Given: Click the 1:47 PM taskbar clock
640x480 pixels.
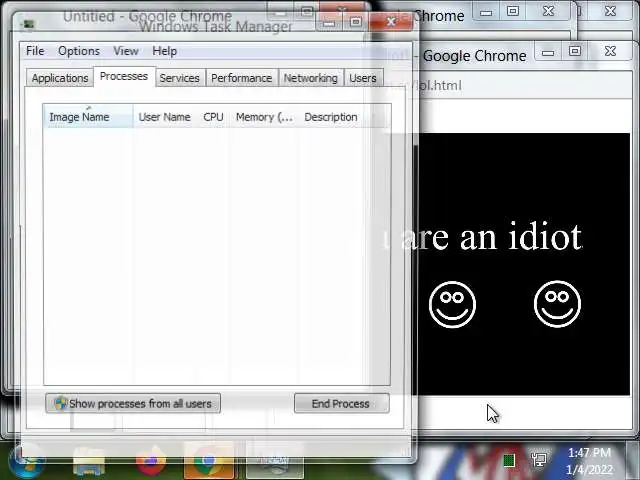Looking at the screenshot, I should click(589, 453).
